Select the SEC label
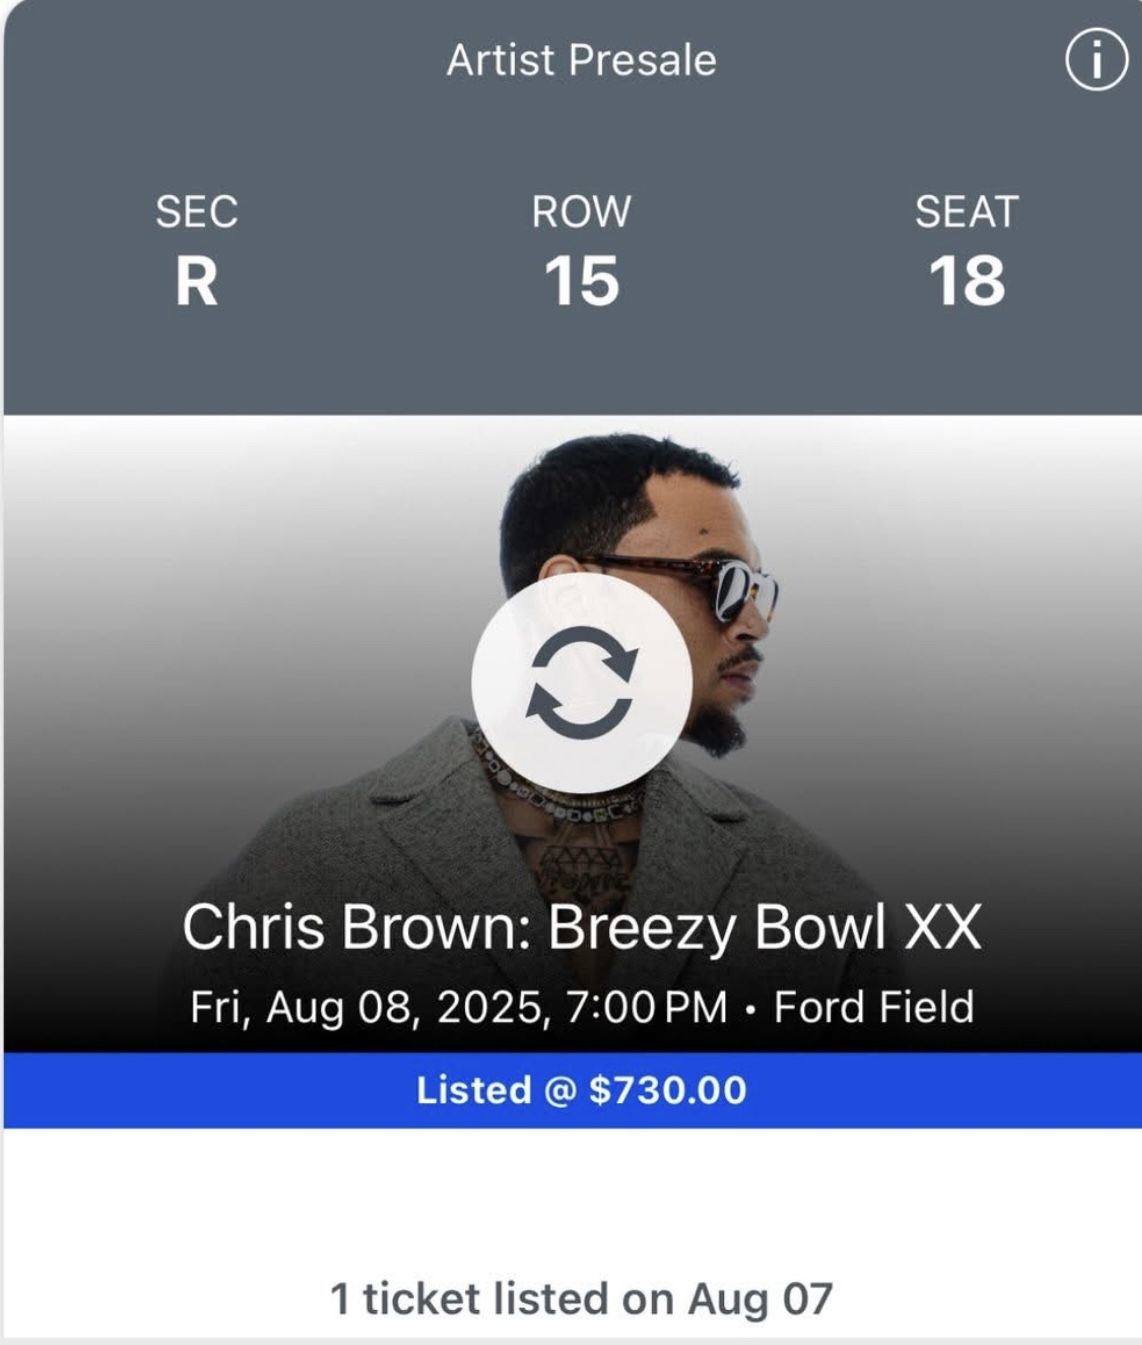Viewport: 1142px width, 1345px height. 197,212
